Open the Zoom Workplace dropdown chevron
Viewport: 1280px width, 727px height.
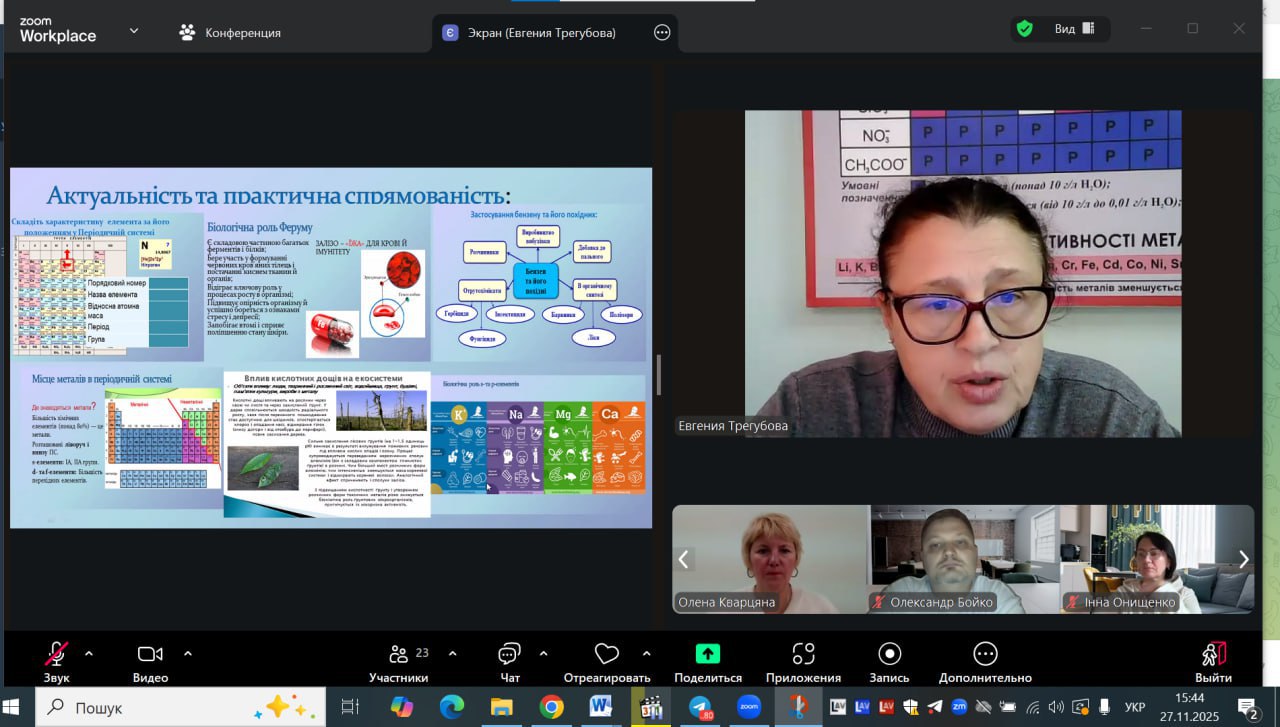[x=134, y=31]
